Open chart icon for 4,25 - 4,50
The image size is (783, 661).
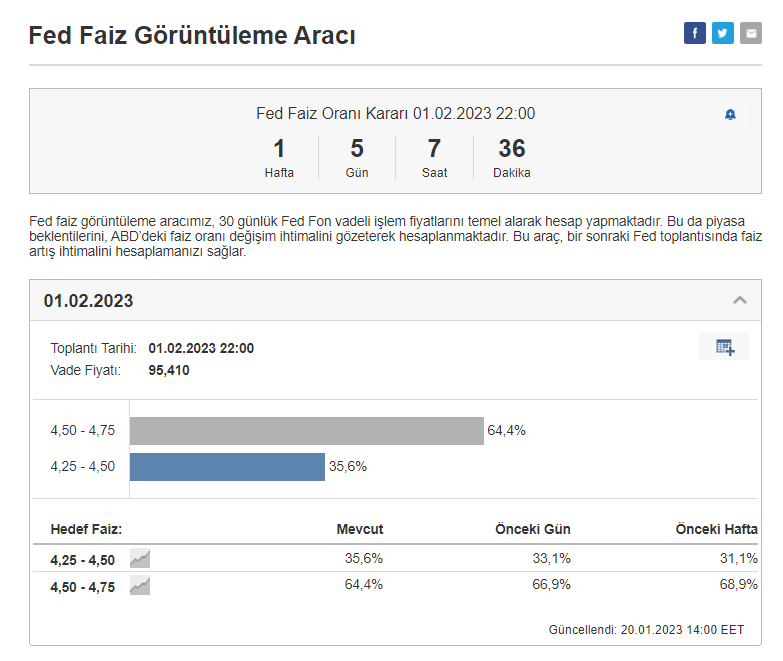pos(140,558)
